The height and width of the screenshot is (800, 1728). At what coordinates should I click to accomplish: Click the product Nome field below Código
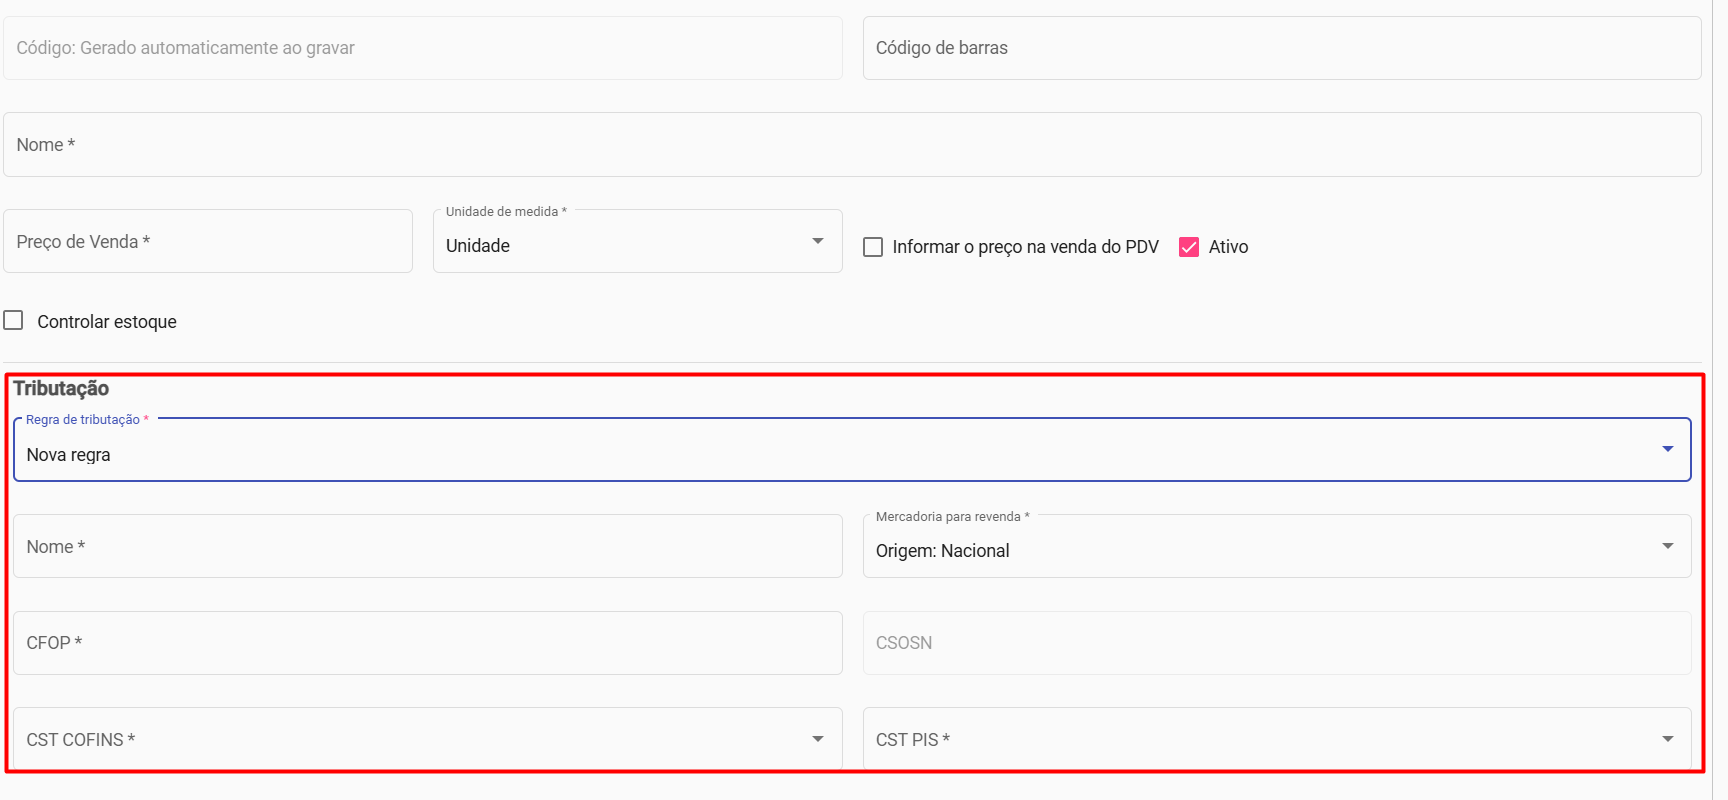pos(850,145)
